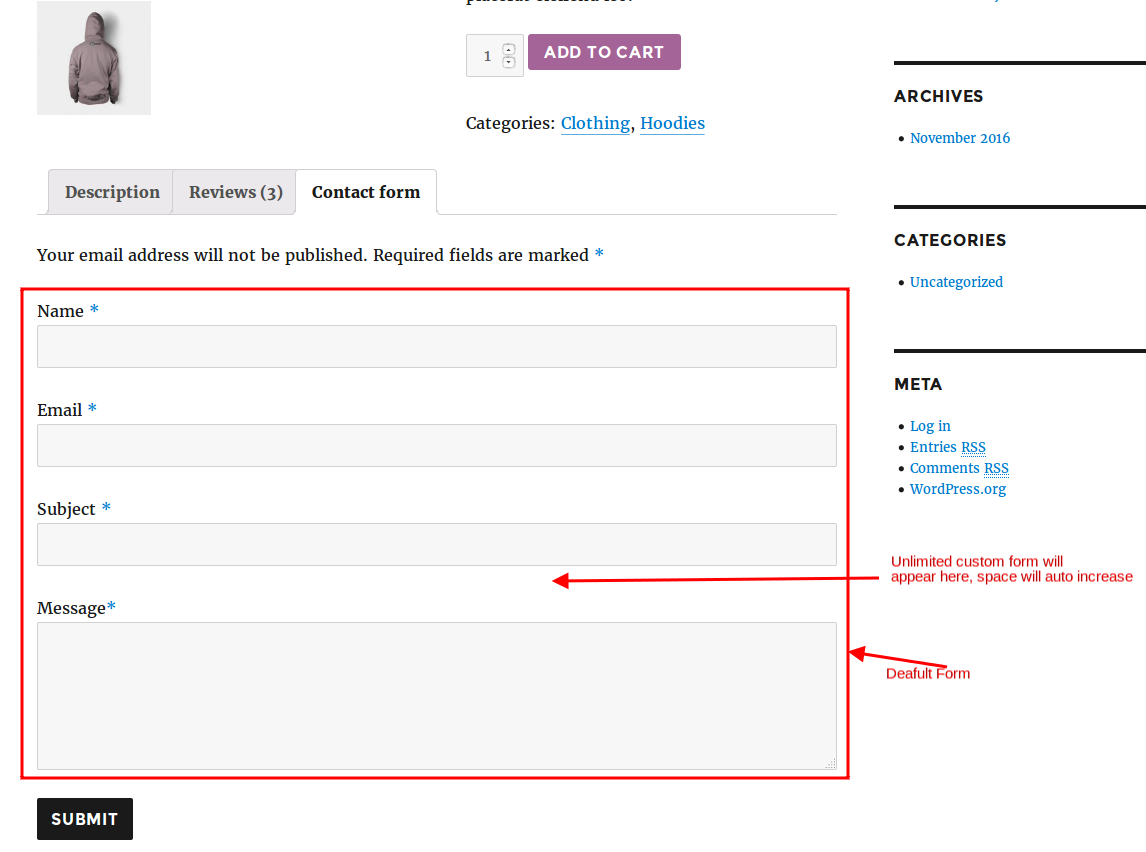Viewport: 1146px width, 852px height.
Task: Click the Log in link
Action: [930, 426]
